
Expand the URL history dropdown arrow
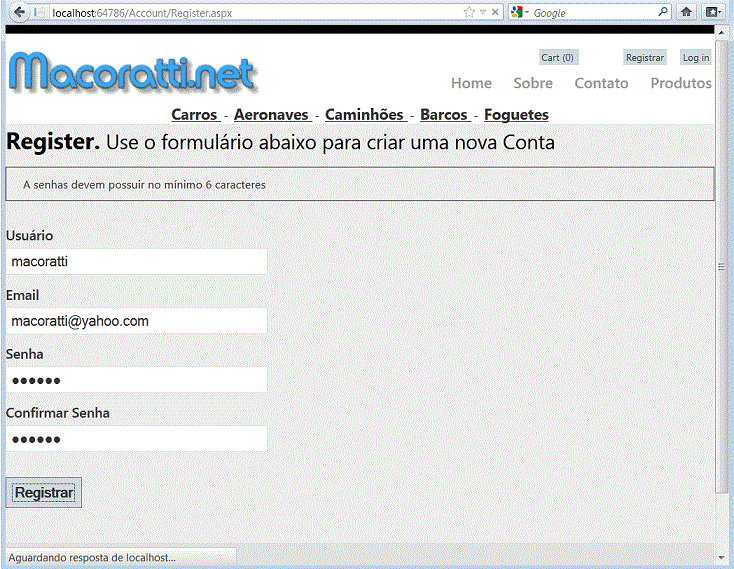483,12
